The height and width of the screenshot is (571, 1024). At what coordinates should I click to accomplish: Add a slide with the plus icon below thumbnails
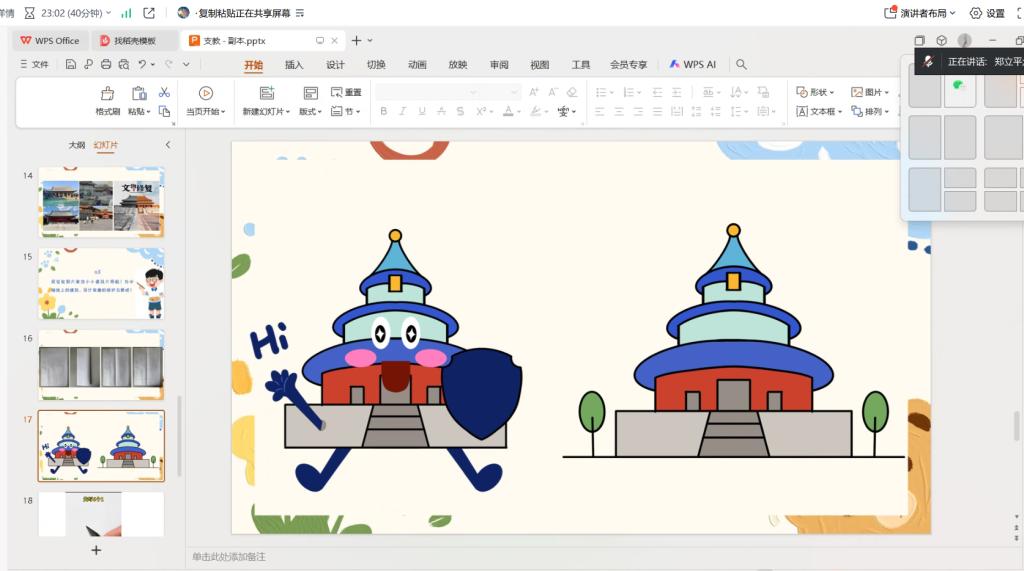[96, 550]
